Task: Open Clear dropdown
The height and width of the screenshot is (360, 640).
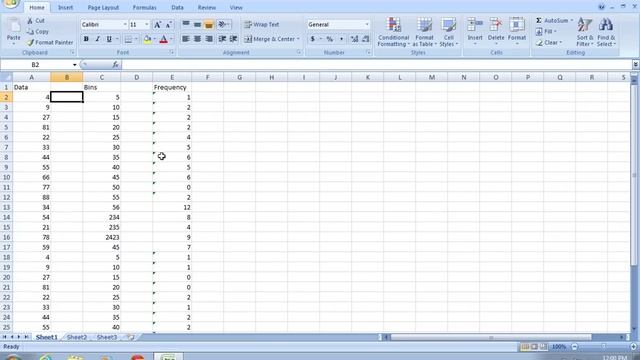Action: pos(549,42)
